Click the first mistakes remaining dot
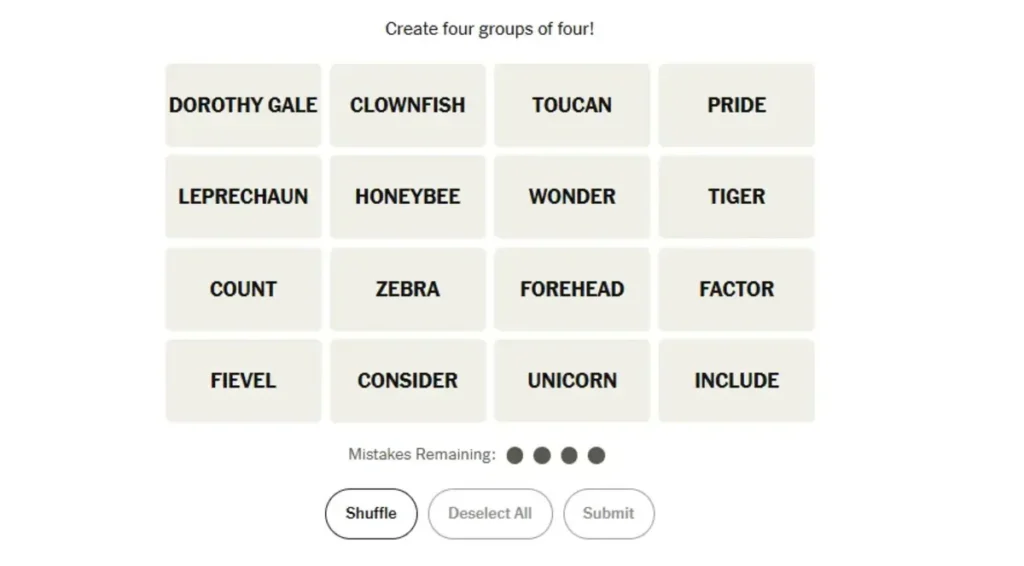This screenshot has height=566, width=1024. point(515,456)
